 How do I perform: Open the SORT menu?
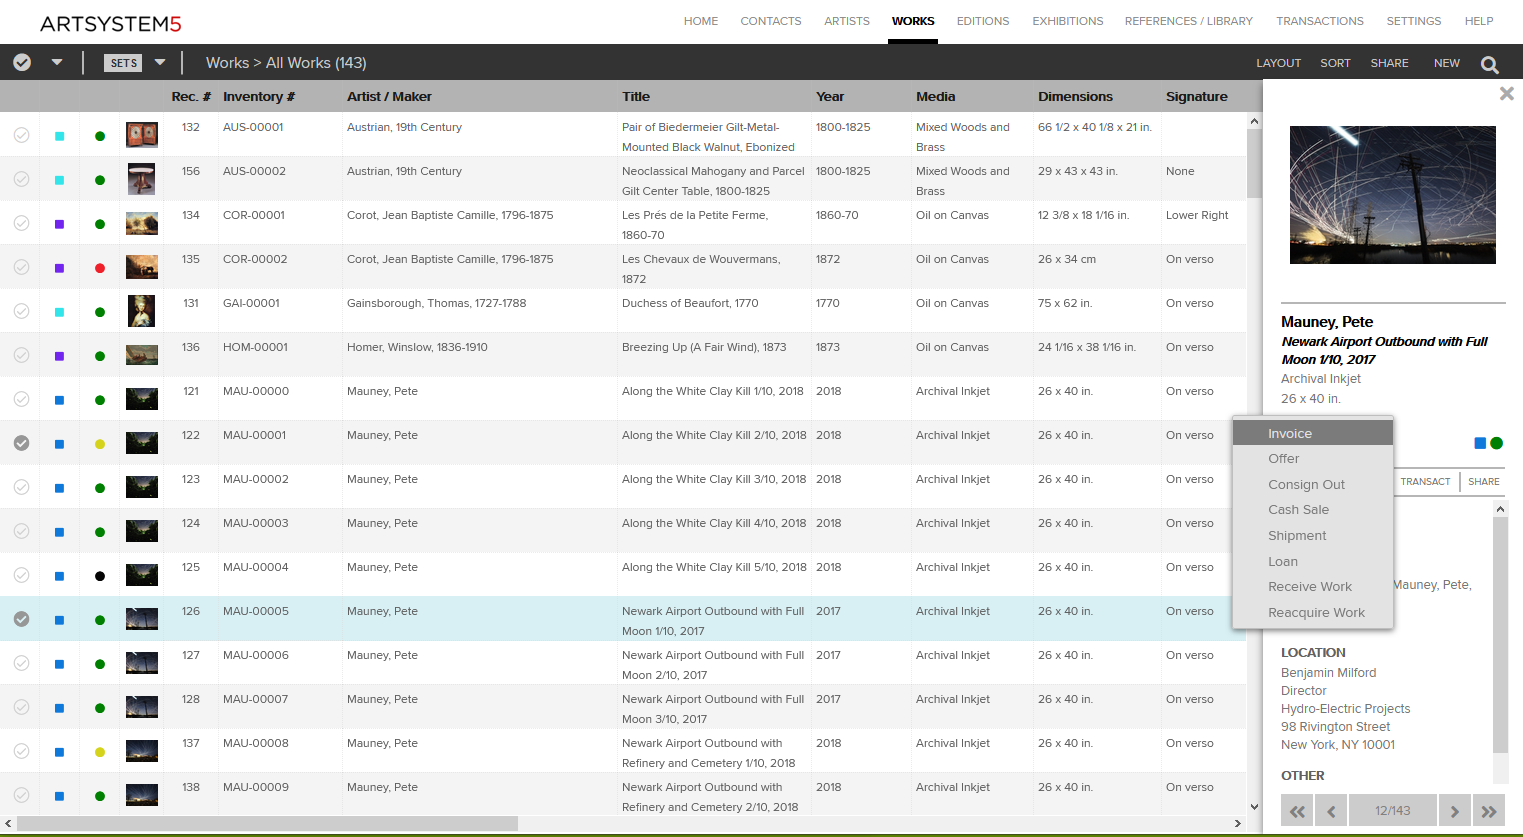(x=1335, y=63)
